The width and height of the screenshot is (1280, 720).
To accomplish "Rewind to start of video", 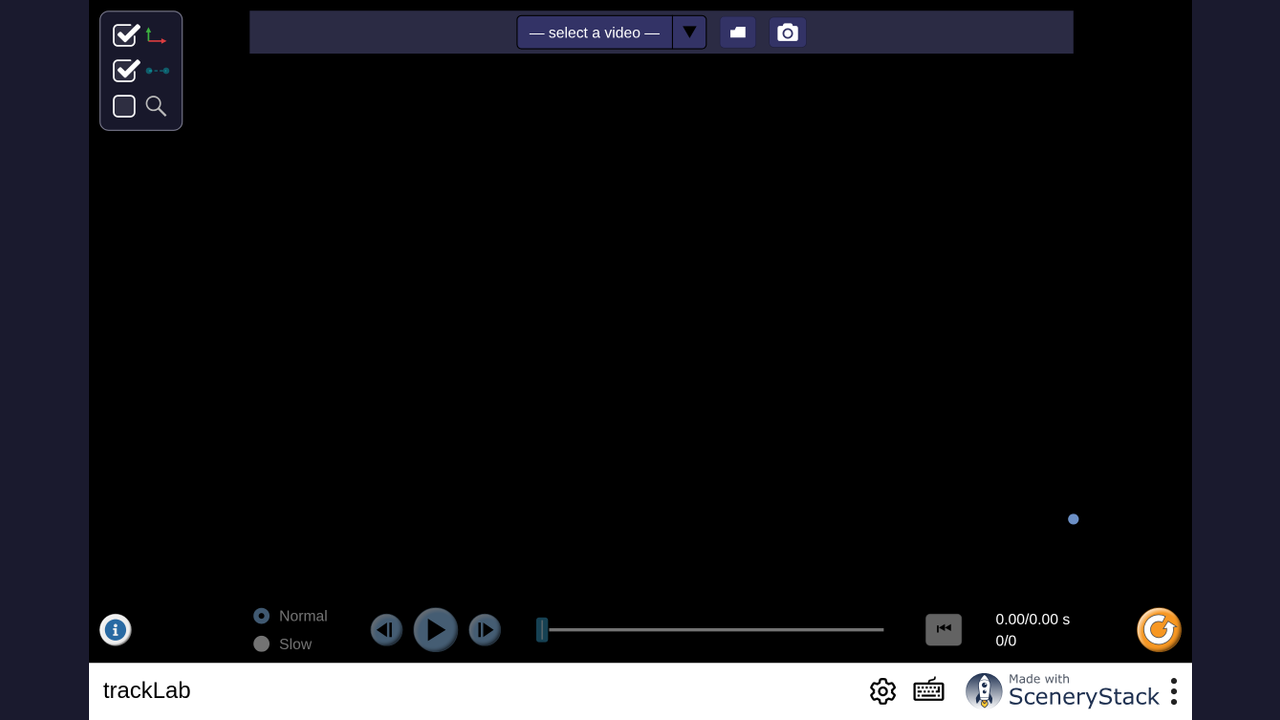I will click(x=943, y=629).
